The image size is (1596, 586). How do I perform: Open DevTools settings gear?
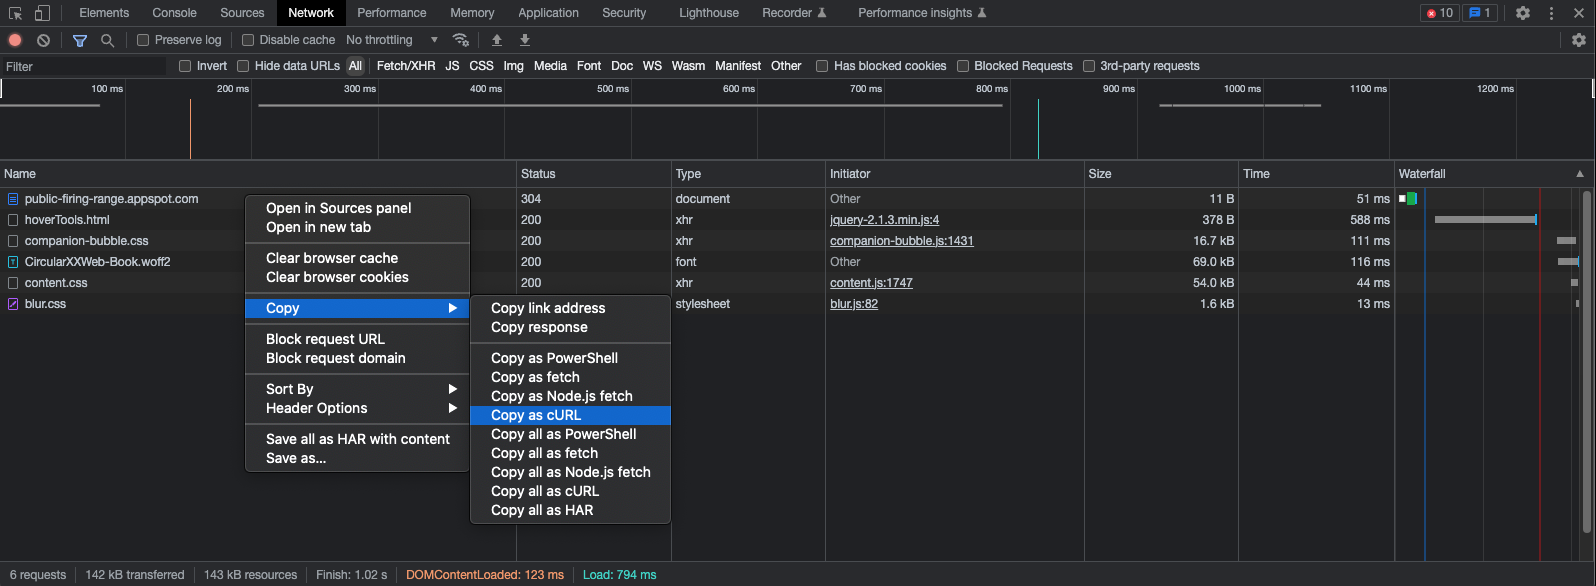point(1522,13)
